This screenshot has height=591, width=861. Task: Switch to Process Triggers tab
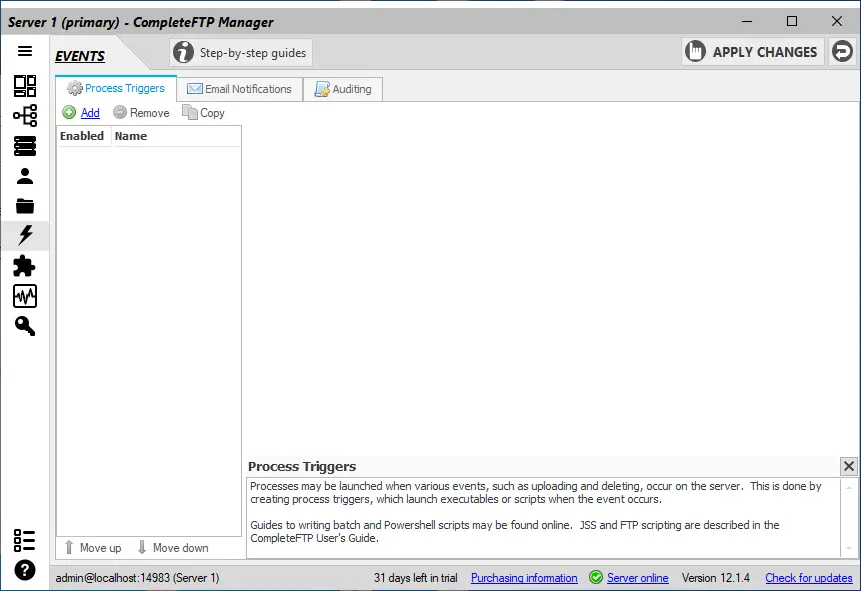coord(116,88)
